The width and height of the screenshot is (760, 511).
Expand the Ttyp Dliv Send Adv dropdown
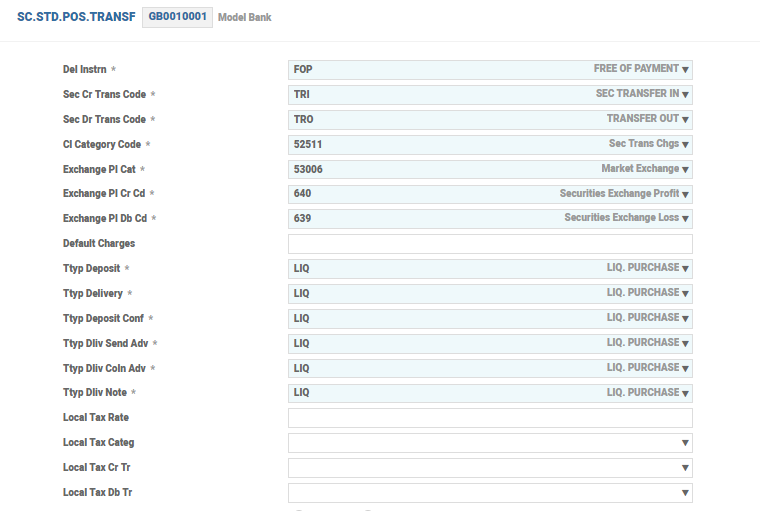[686, 344]
